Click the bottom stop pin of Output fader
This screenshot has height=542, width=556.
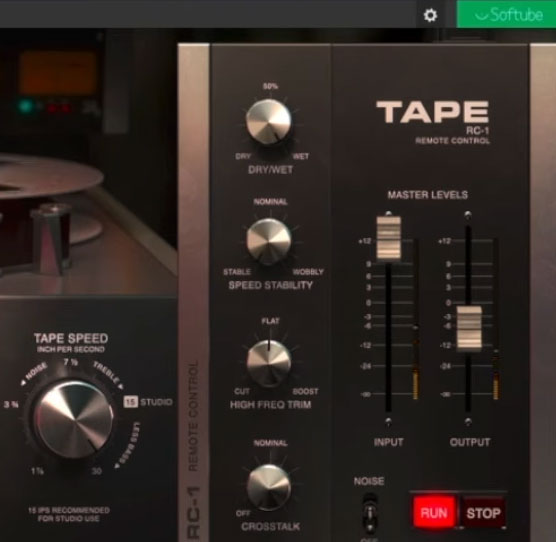[468, 421]
